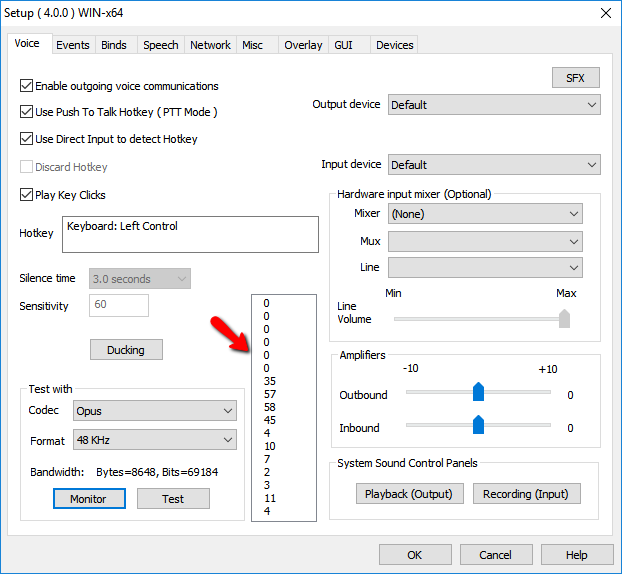Click the Outbound amplifier slider
The image size is (622, 574).
click(478, 392)
